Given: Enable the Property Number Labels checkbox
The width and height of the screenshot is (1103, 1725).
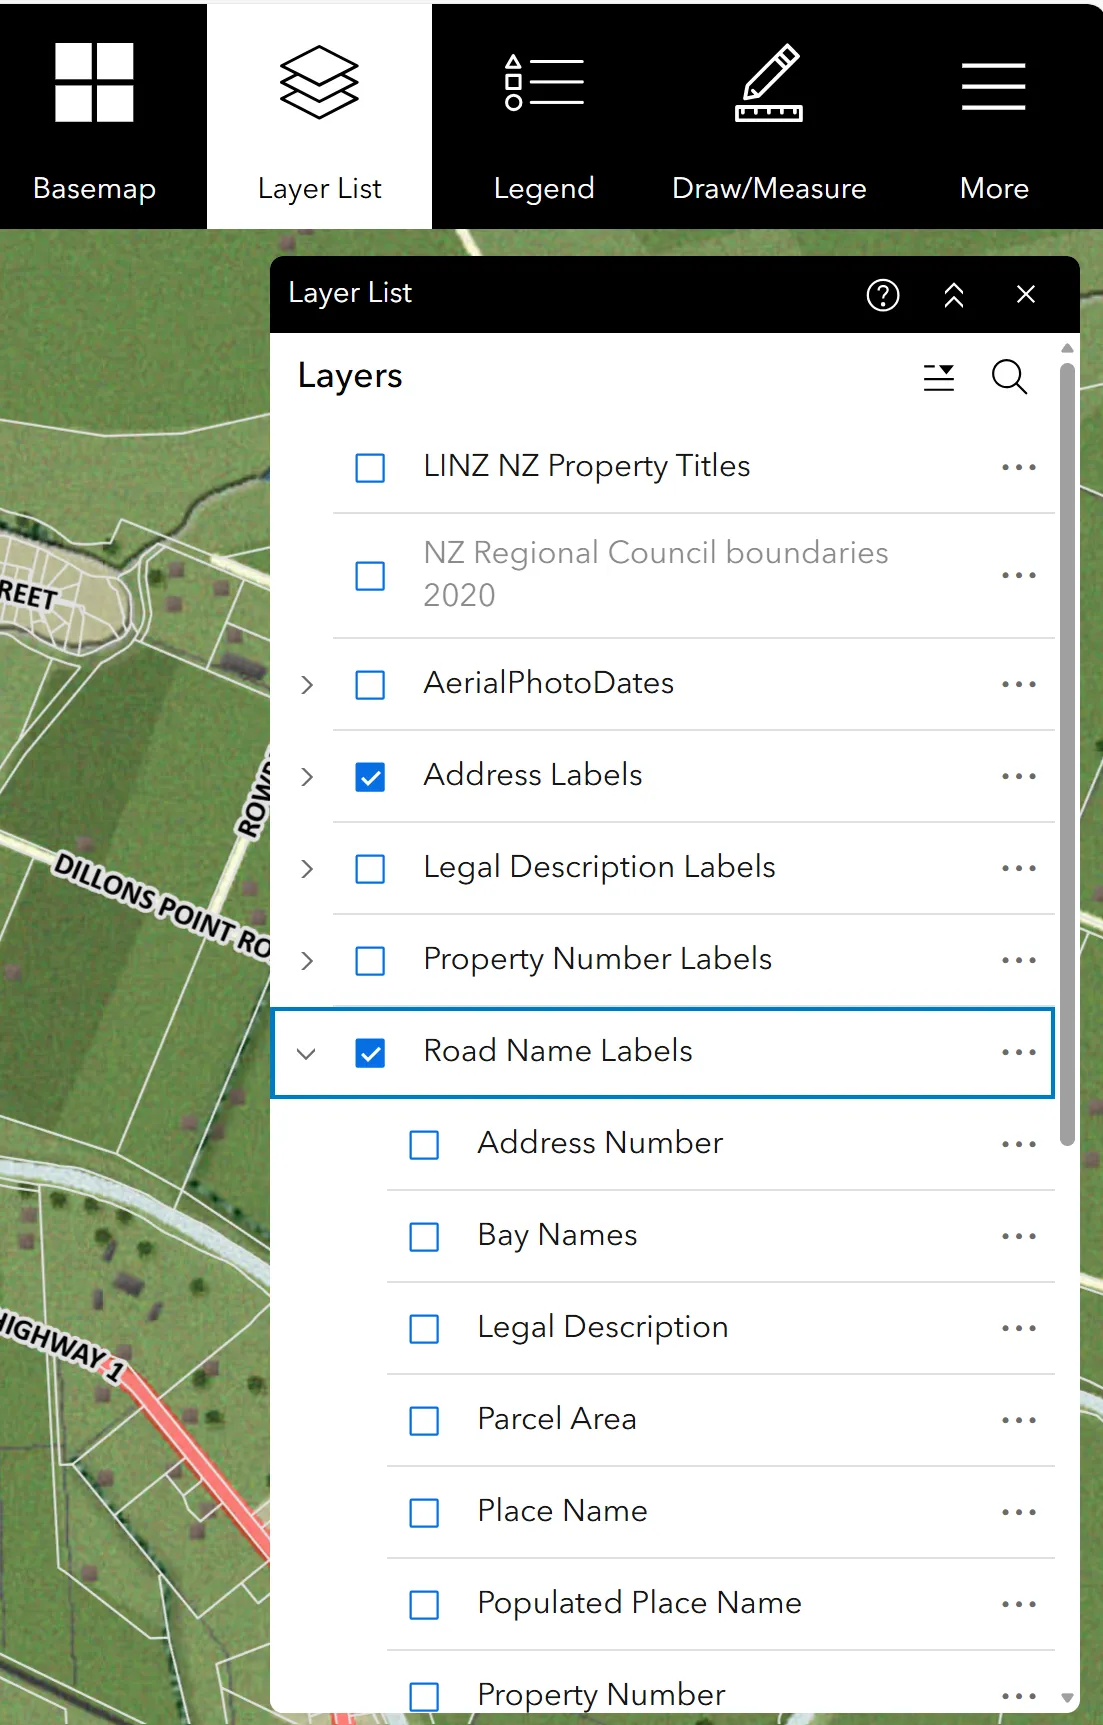Looking at the screenshot, I should click(x=370, y=961).
